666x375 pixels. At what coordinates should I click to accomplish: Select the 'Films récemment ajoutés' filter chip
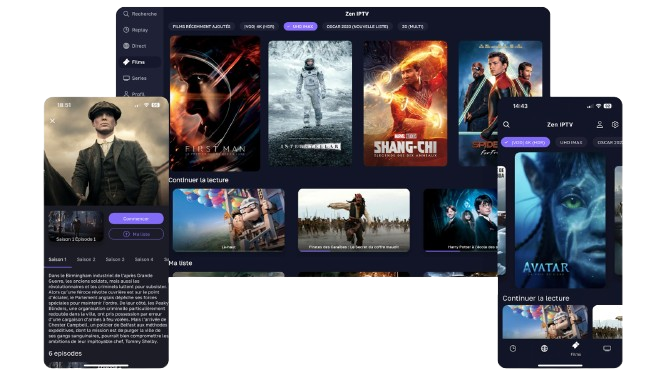201,26
